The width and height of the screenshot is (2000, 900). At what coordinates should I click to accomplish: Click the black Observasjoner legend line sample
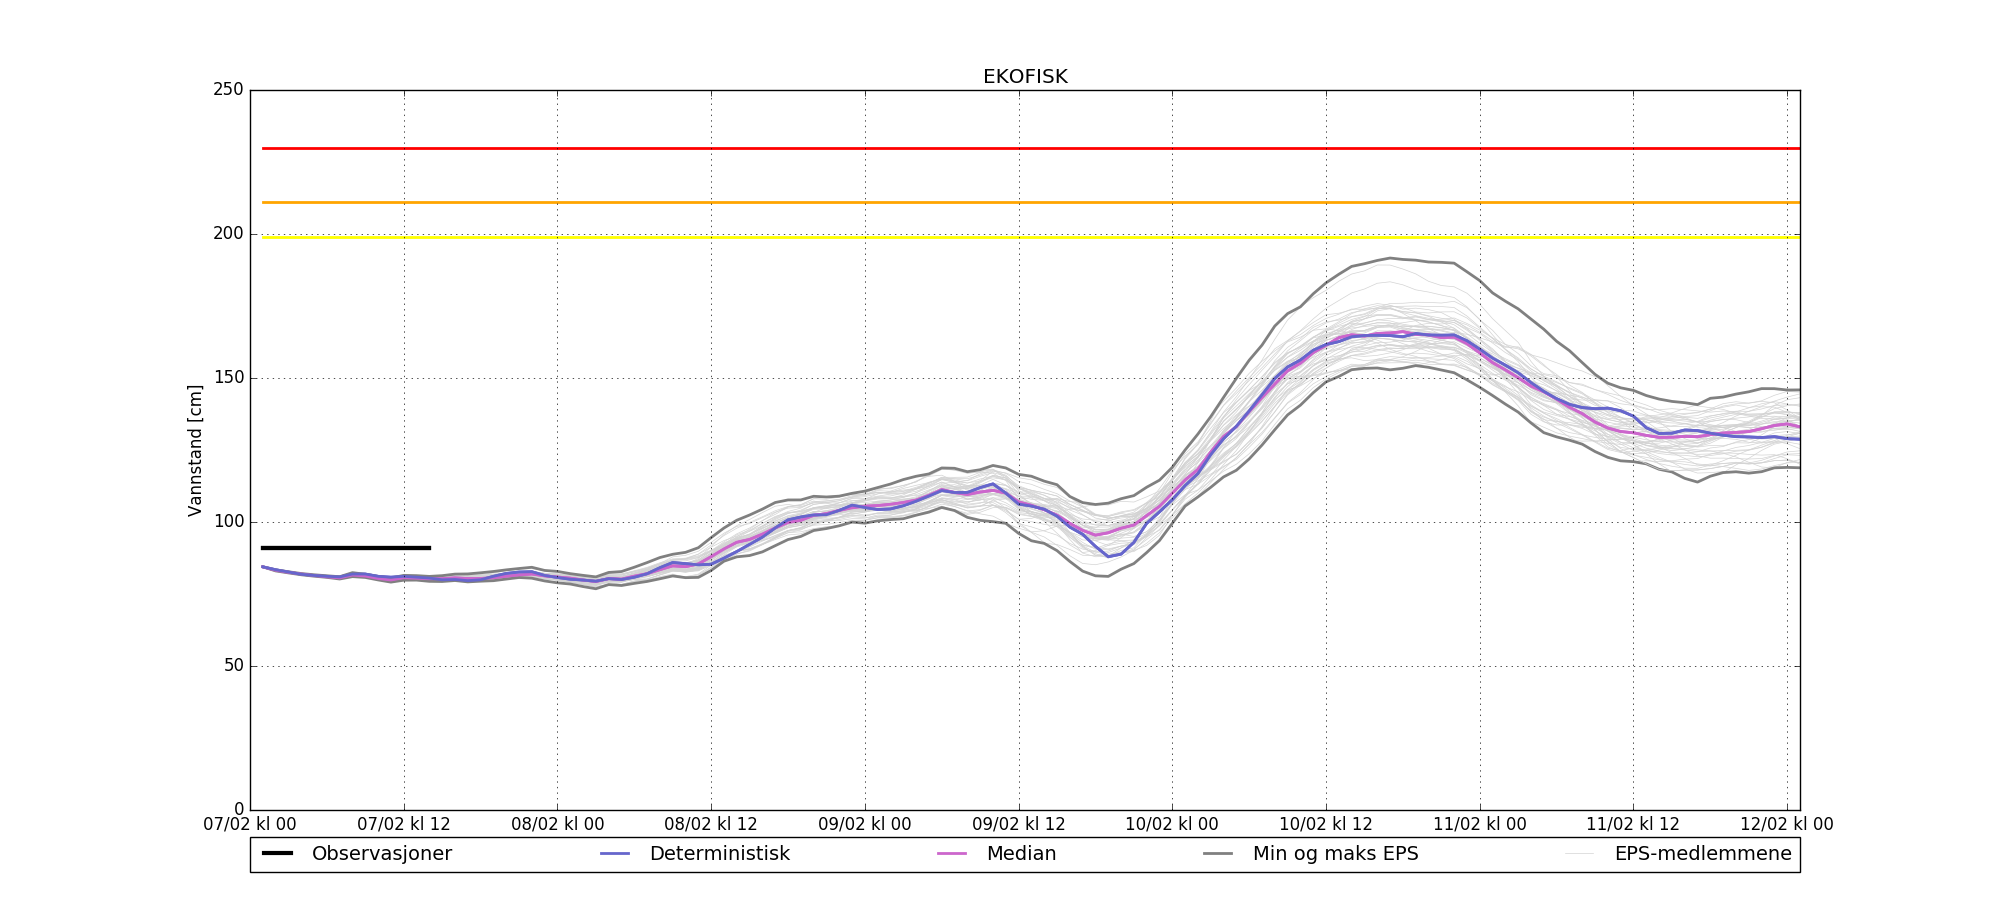pos(277,853)
